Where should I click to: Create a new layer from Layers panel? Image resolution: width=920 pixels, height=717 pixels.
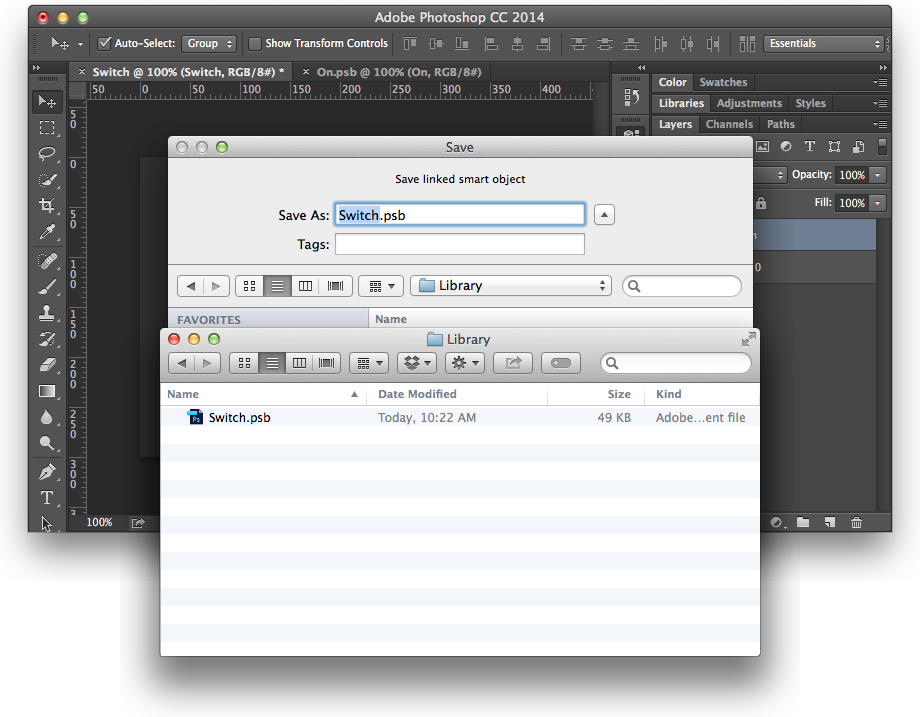(830, 522)
